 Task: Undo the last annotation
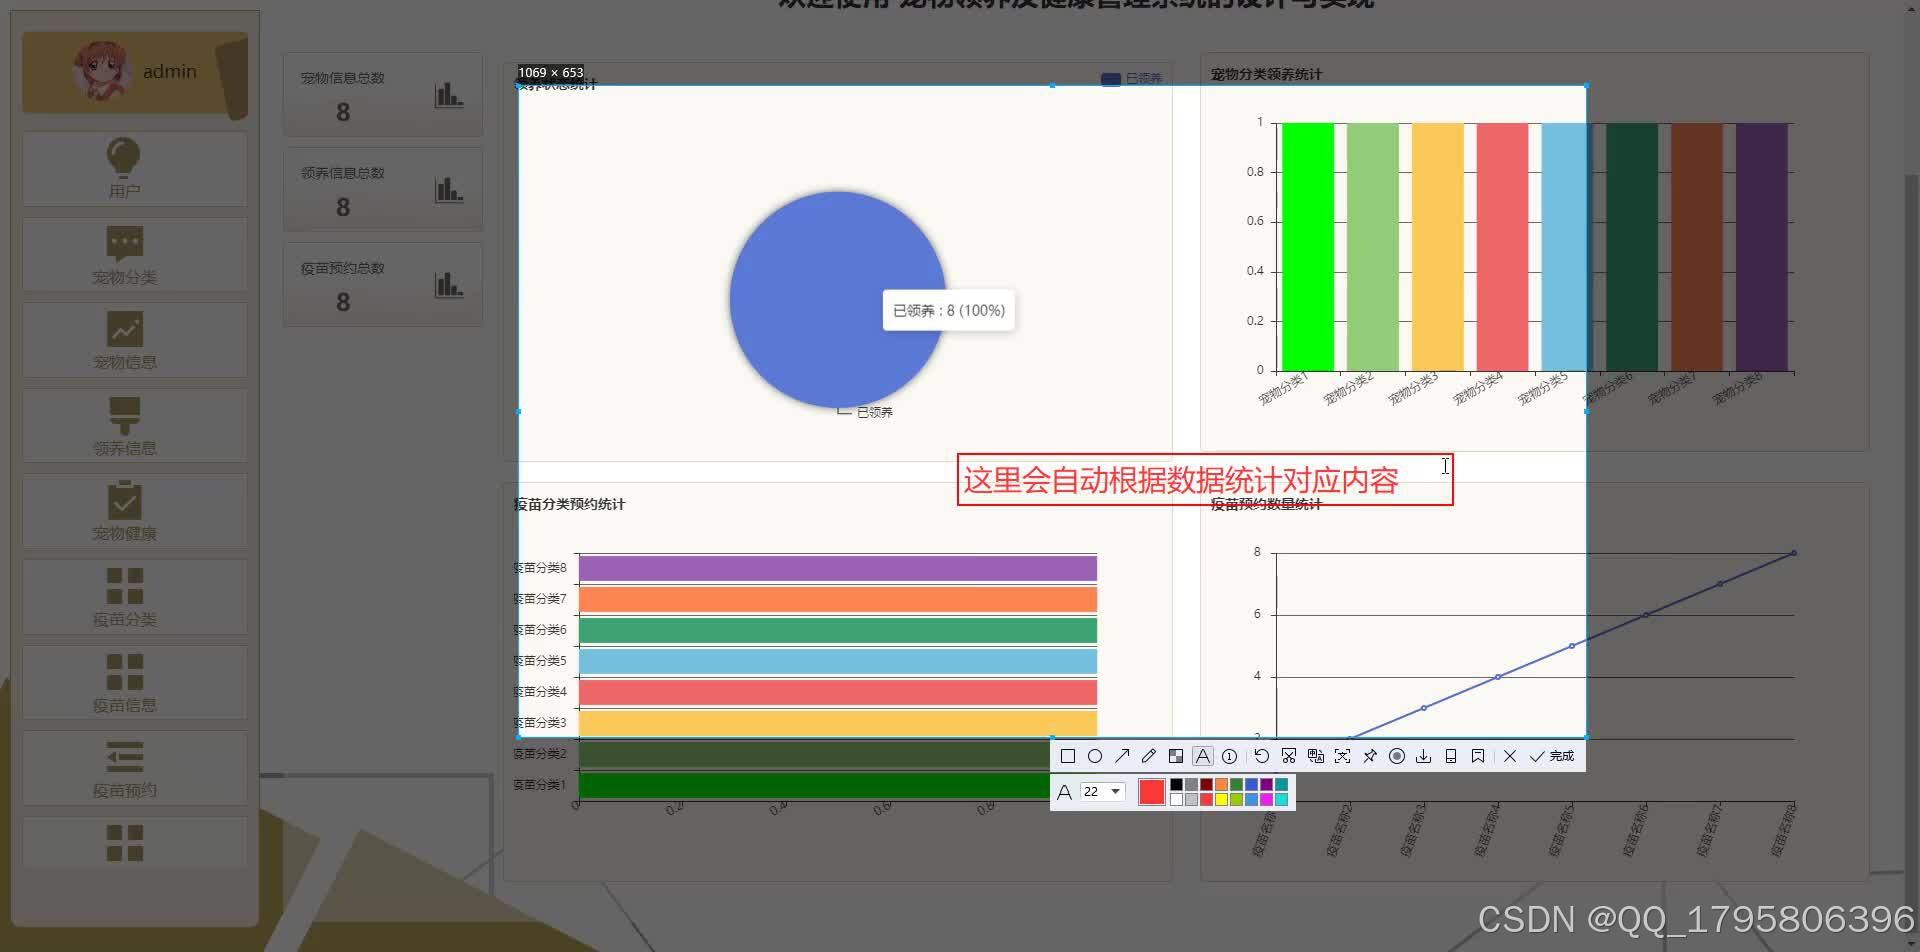coord(1262,756)
